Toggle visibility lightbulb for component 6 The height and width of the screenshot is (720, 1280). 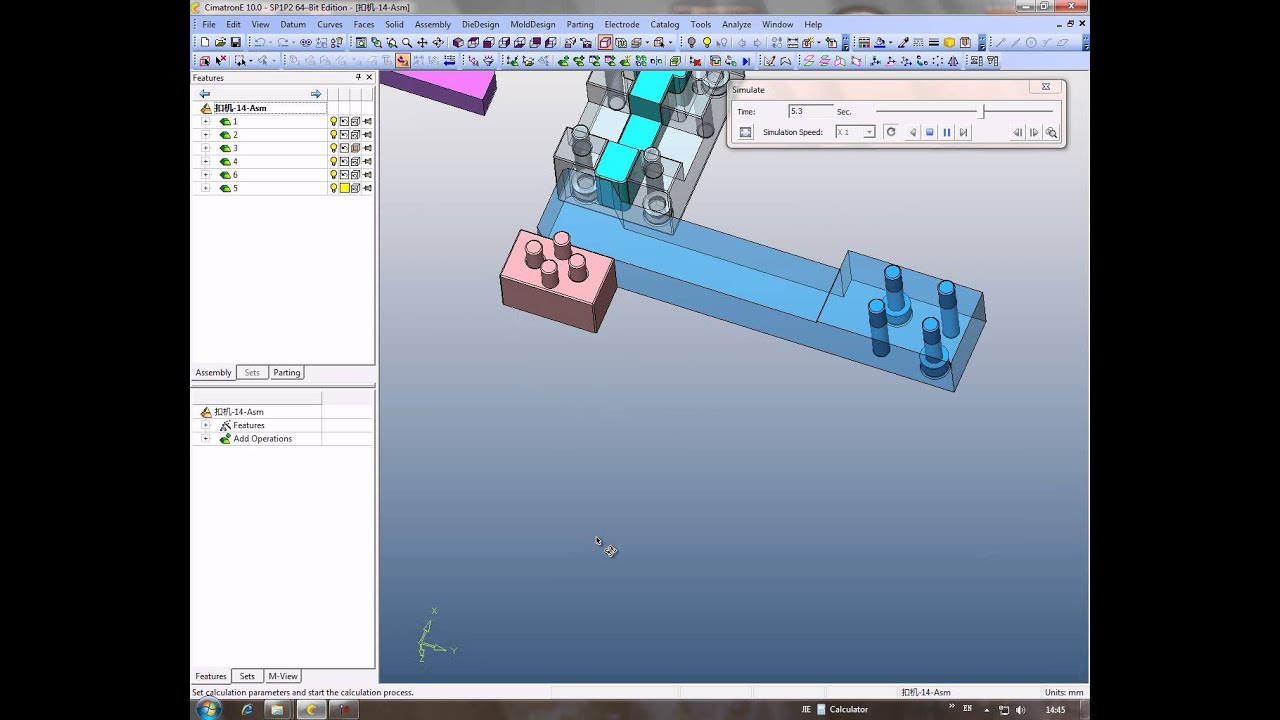pos(334,175)
